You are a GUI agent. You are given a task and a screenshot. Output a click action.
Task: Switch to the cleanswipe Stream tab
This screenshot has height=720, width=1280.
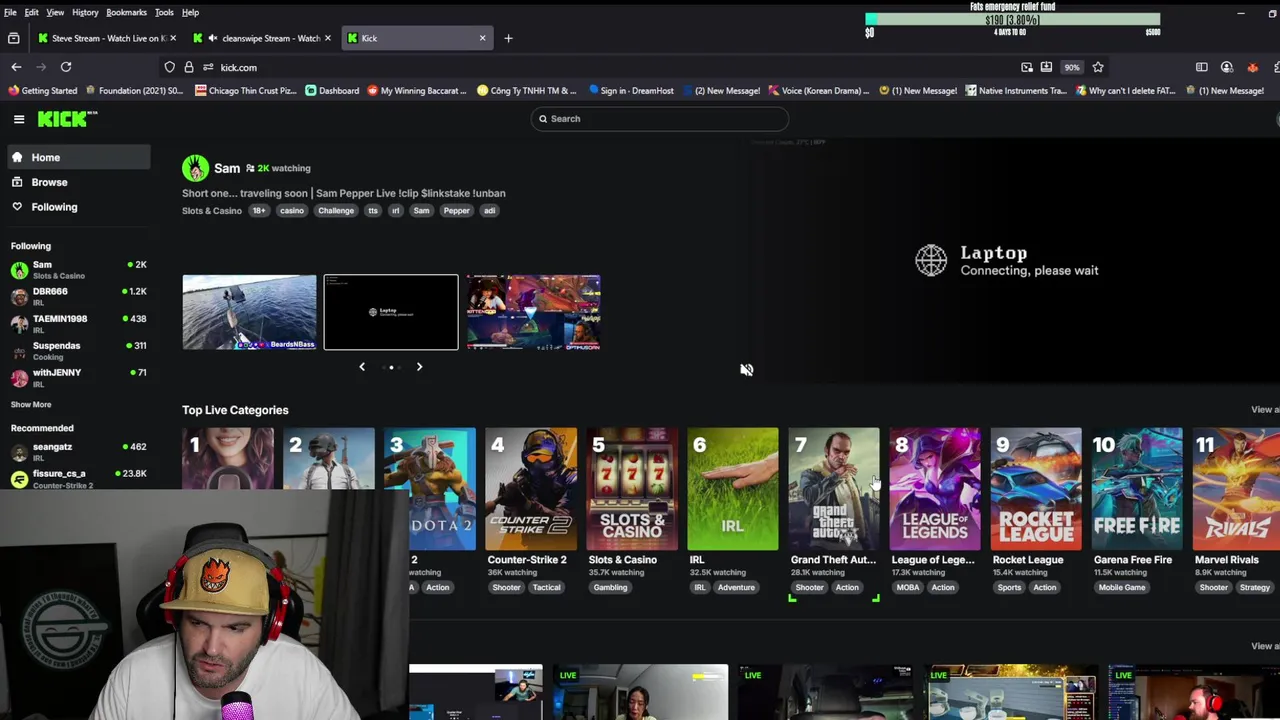click(262, 38)
